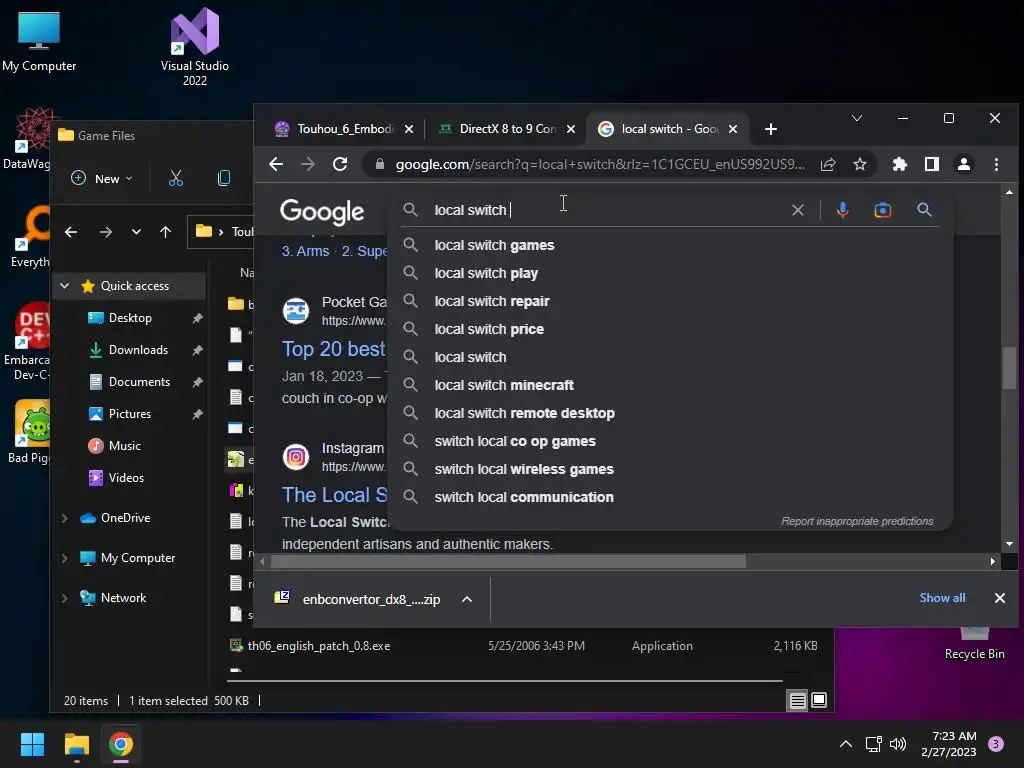Close the DirectX 8 to 9 tab
This screenshot has width=1024, height=768.
pos(571,129)
